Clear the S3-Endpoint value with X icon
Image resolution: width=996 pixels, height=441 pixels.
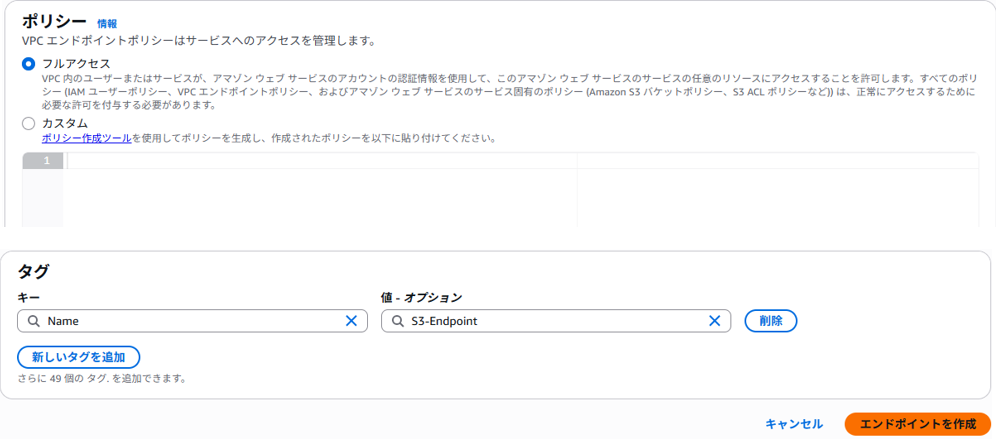tap(715, 322)
